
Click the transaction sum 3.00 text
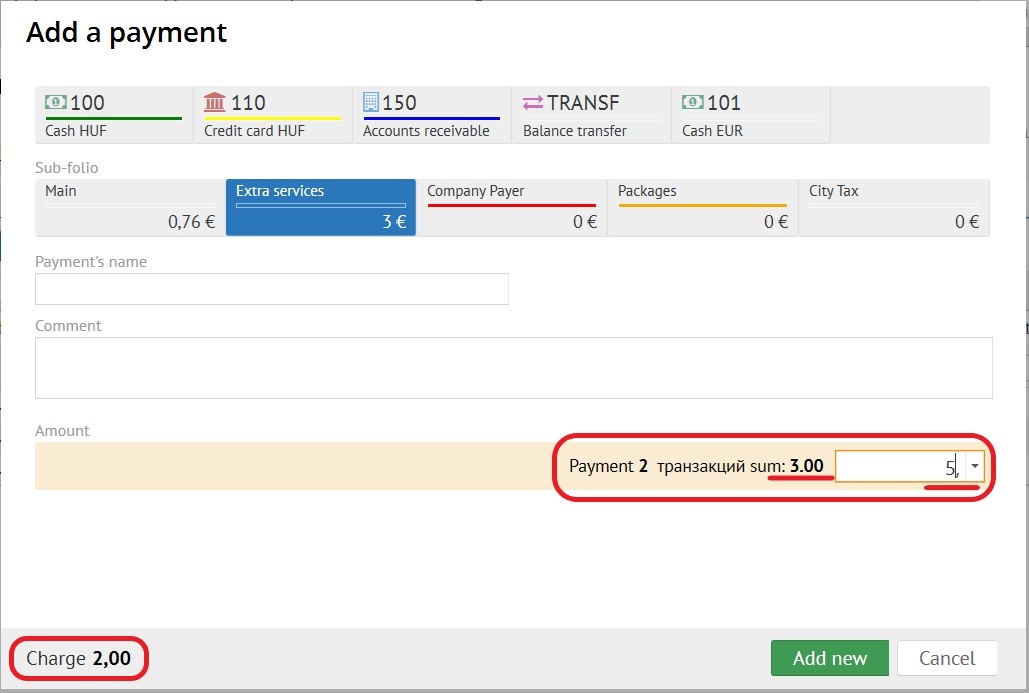click(805, 466)
